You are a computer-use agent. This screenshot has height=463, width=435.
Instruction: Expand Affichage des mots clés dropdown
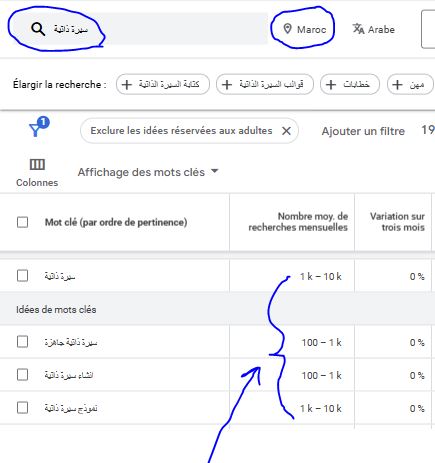(148, 172)
